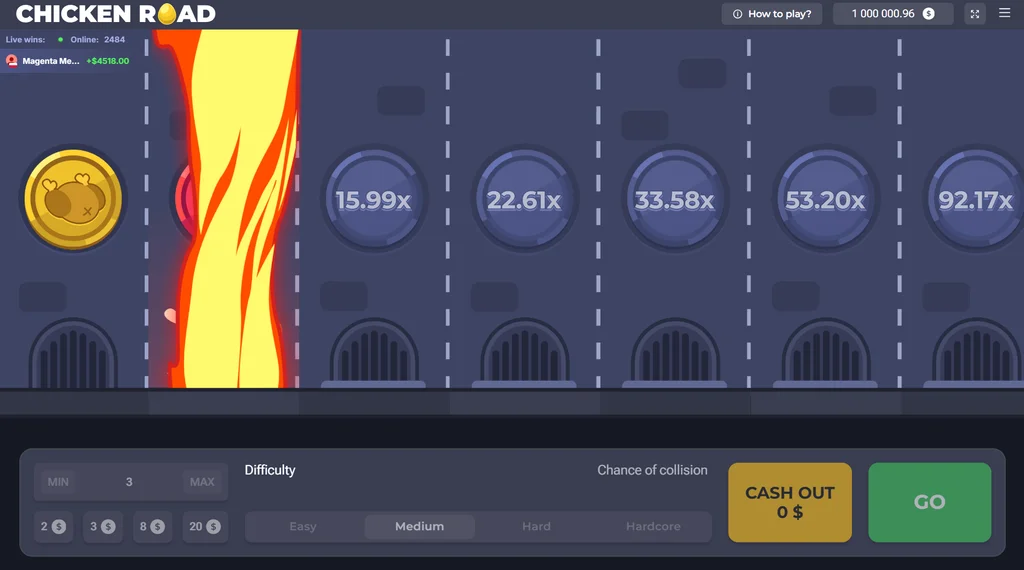
Task: Click the Live wins: label
Action: (25, 39)
